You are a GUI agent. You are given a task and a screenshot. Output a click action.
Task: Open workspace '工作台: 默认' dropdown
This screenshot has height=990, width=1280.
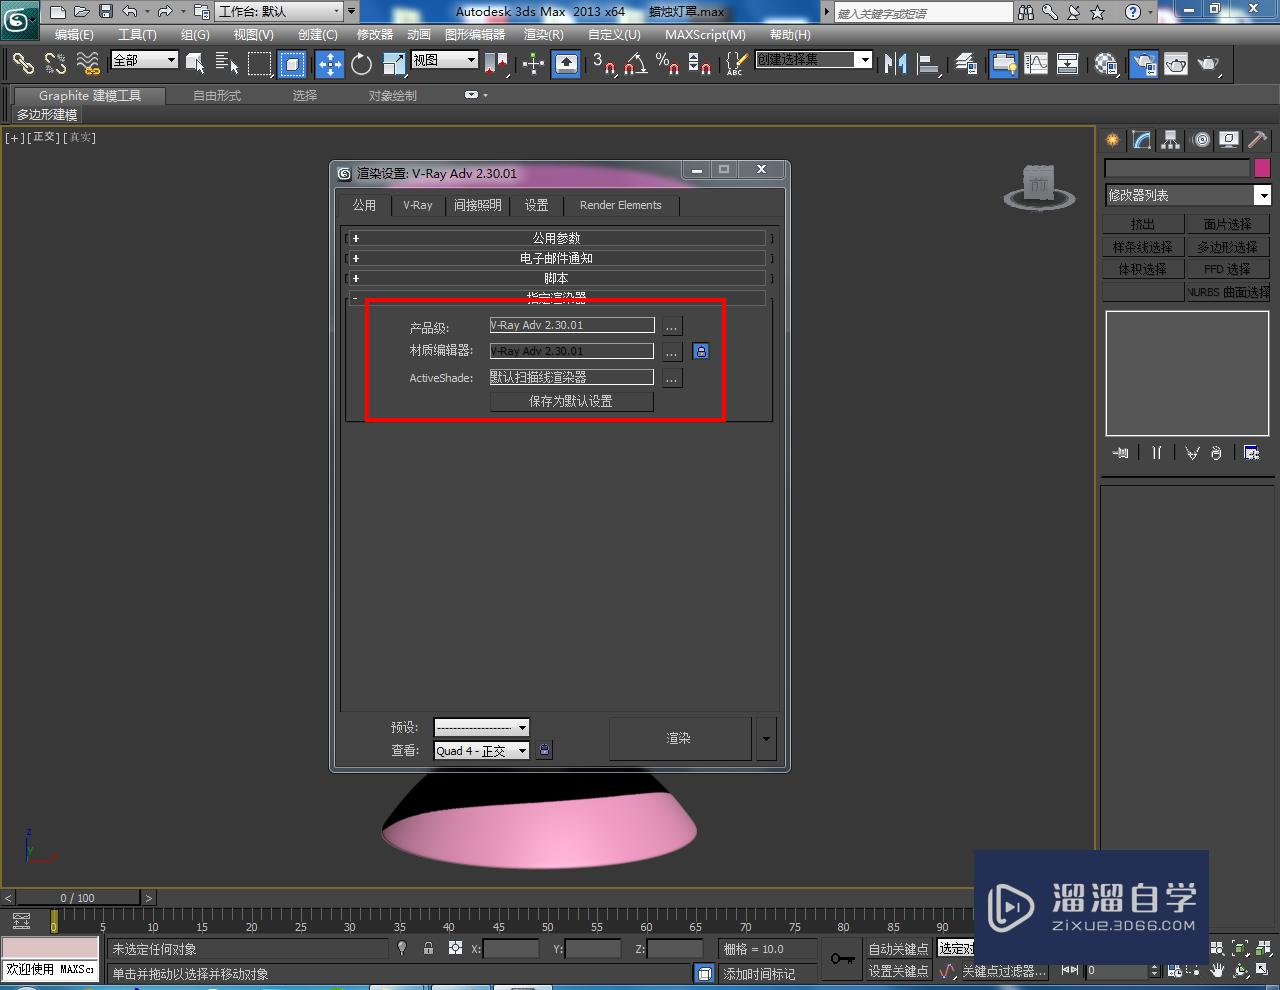280,12
